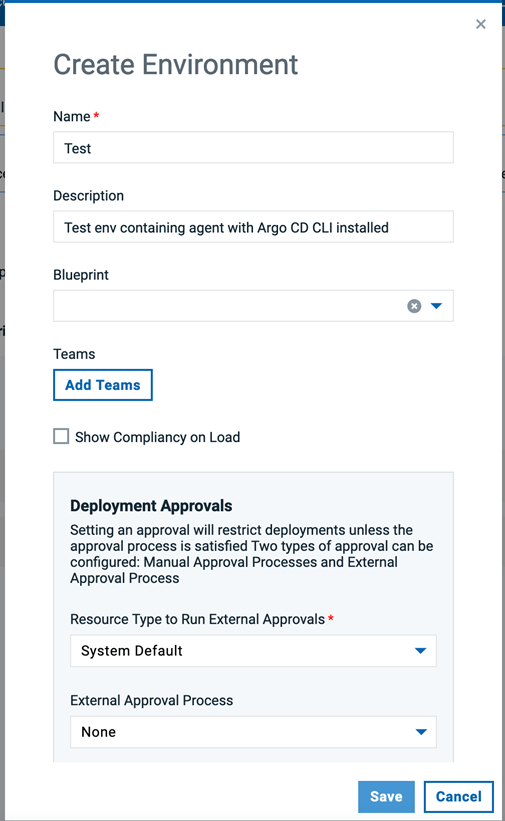The width and height of the screenshot is (505, 821).
Task: Clear the Blueprint selection with the x icon
Action: coord(414,306)
